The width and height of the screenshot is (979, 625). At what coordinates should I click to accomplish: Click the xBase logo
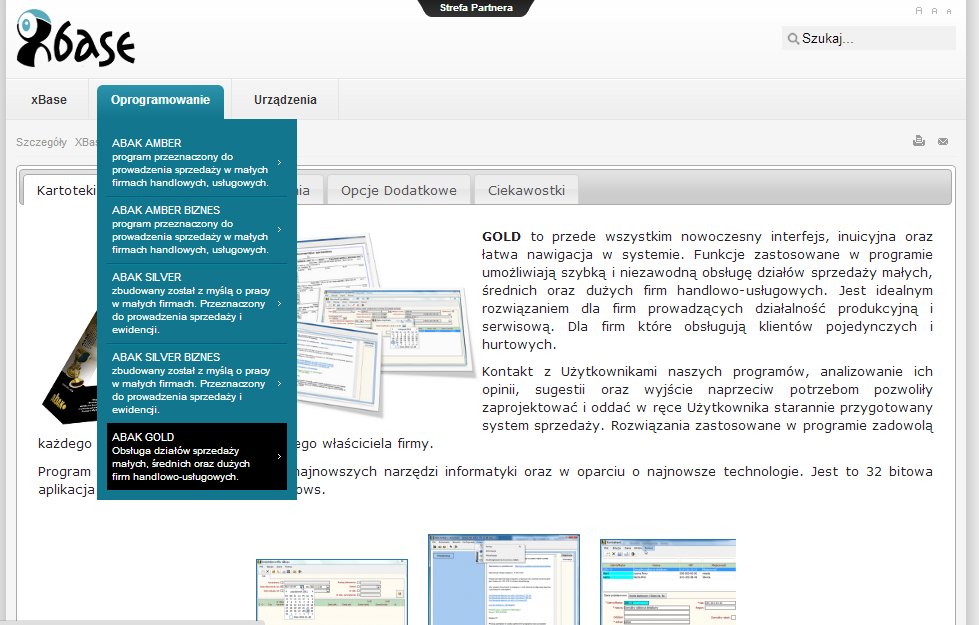pyautogui.click(x=76, y=38)
